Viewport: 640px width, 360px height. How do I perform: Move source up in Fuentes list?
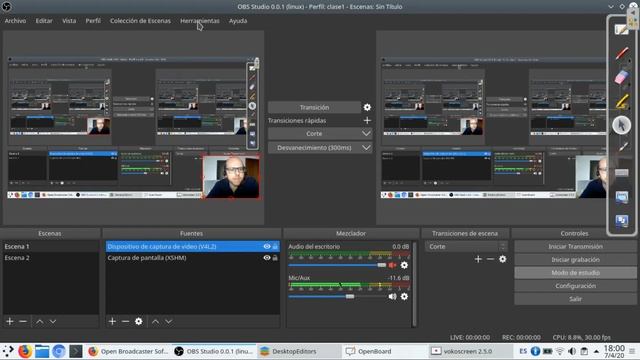point(156,322)
